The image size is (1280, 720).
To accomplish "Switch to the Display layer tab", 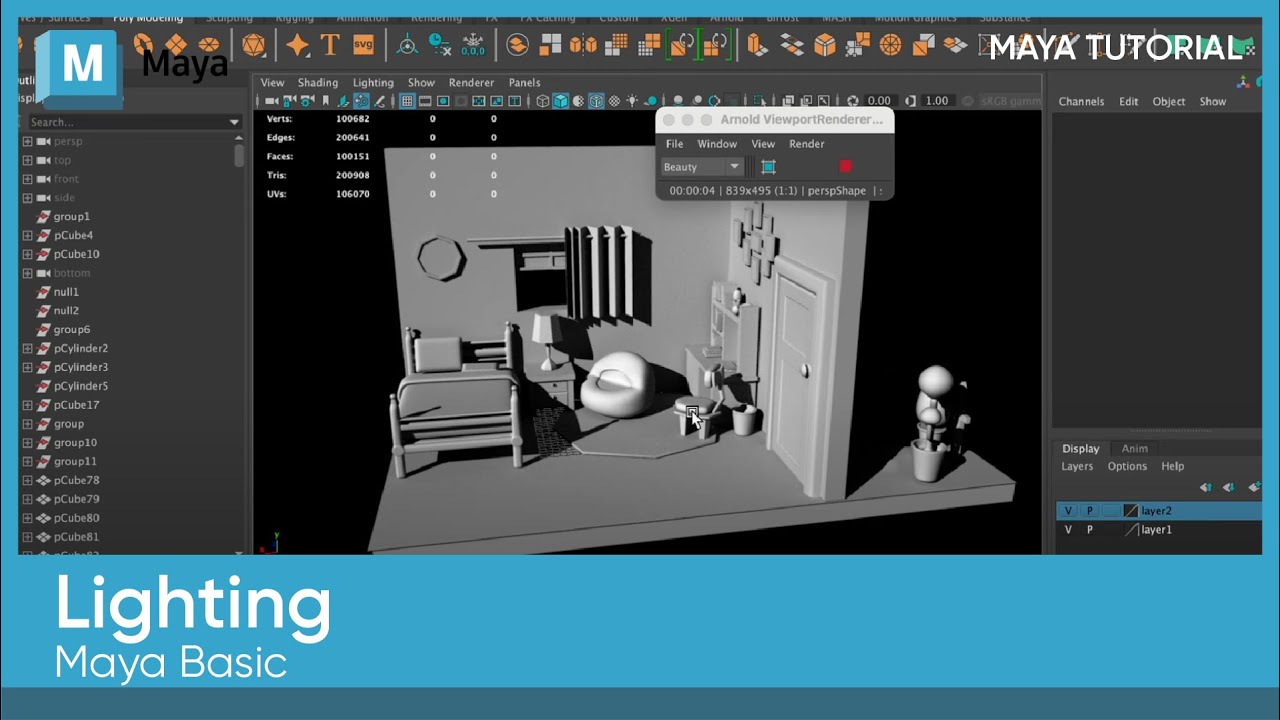I will (x=1080, y=448).
